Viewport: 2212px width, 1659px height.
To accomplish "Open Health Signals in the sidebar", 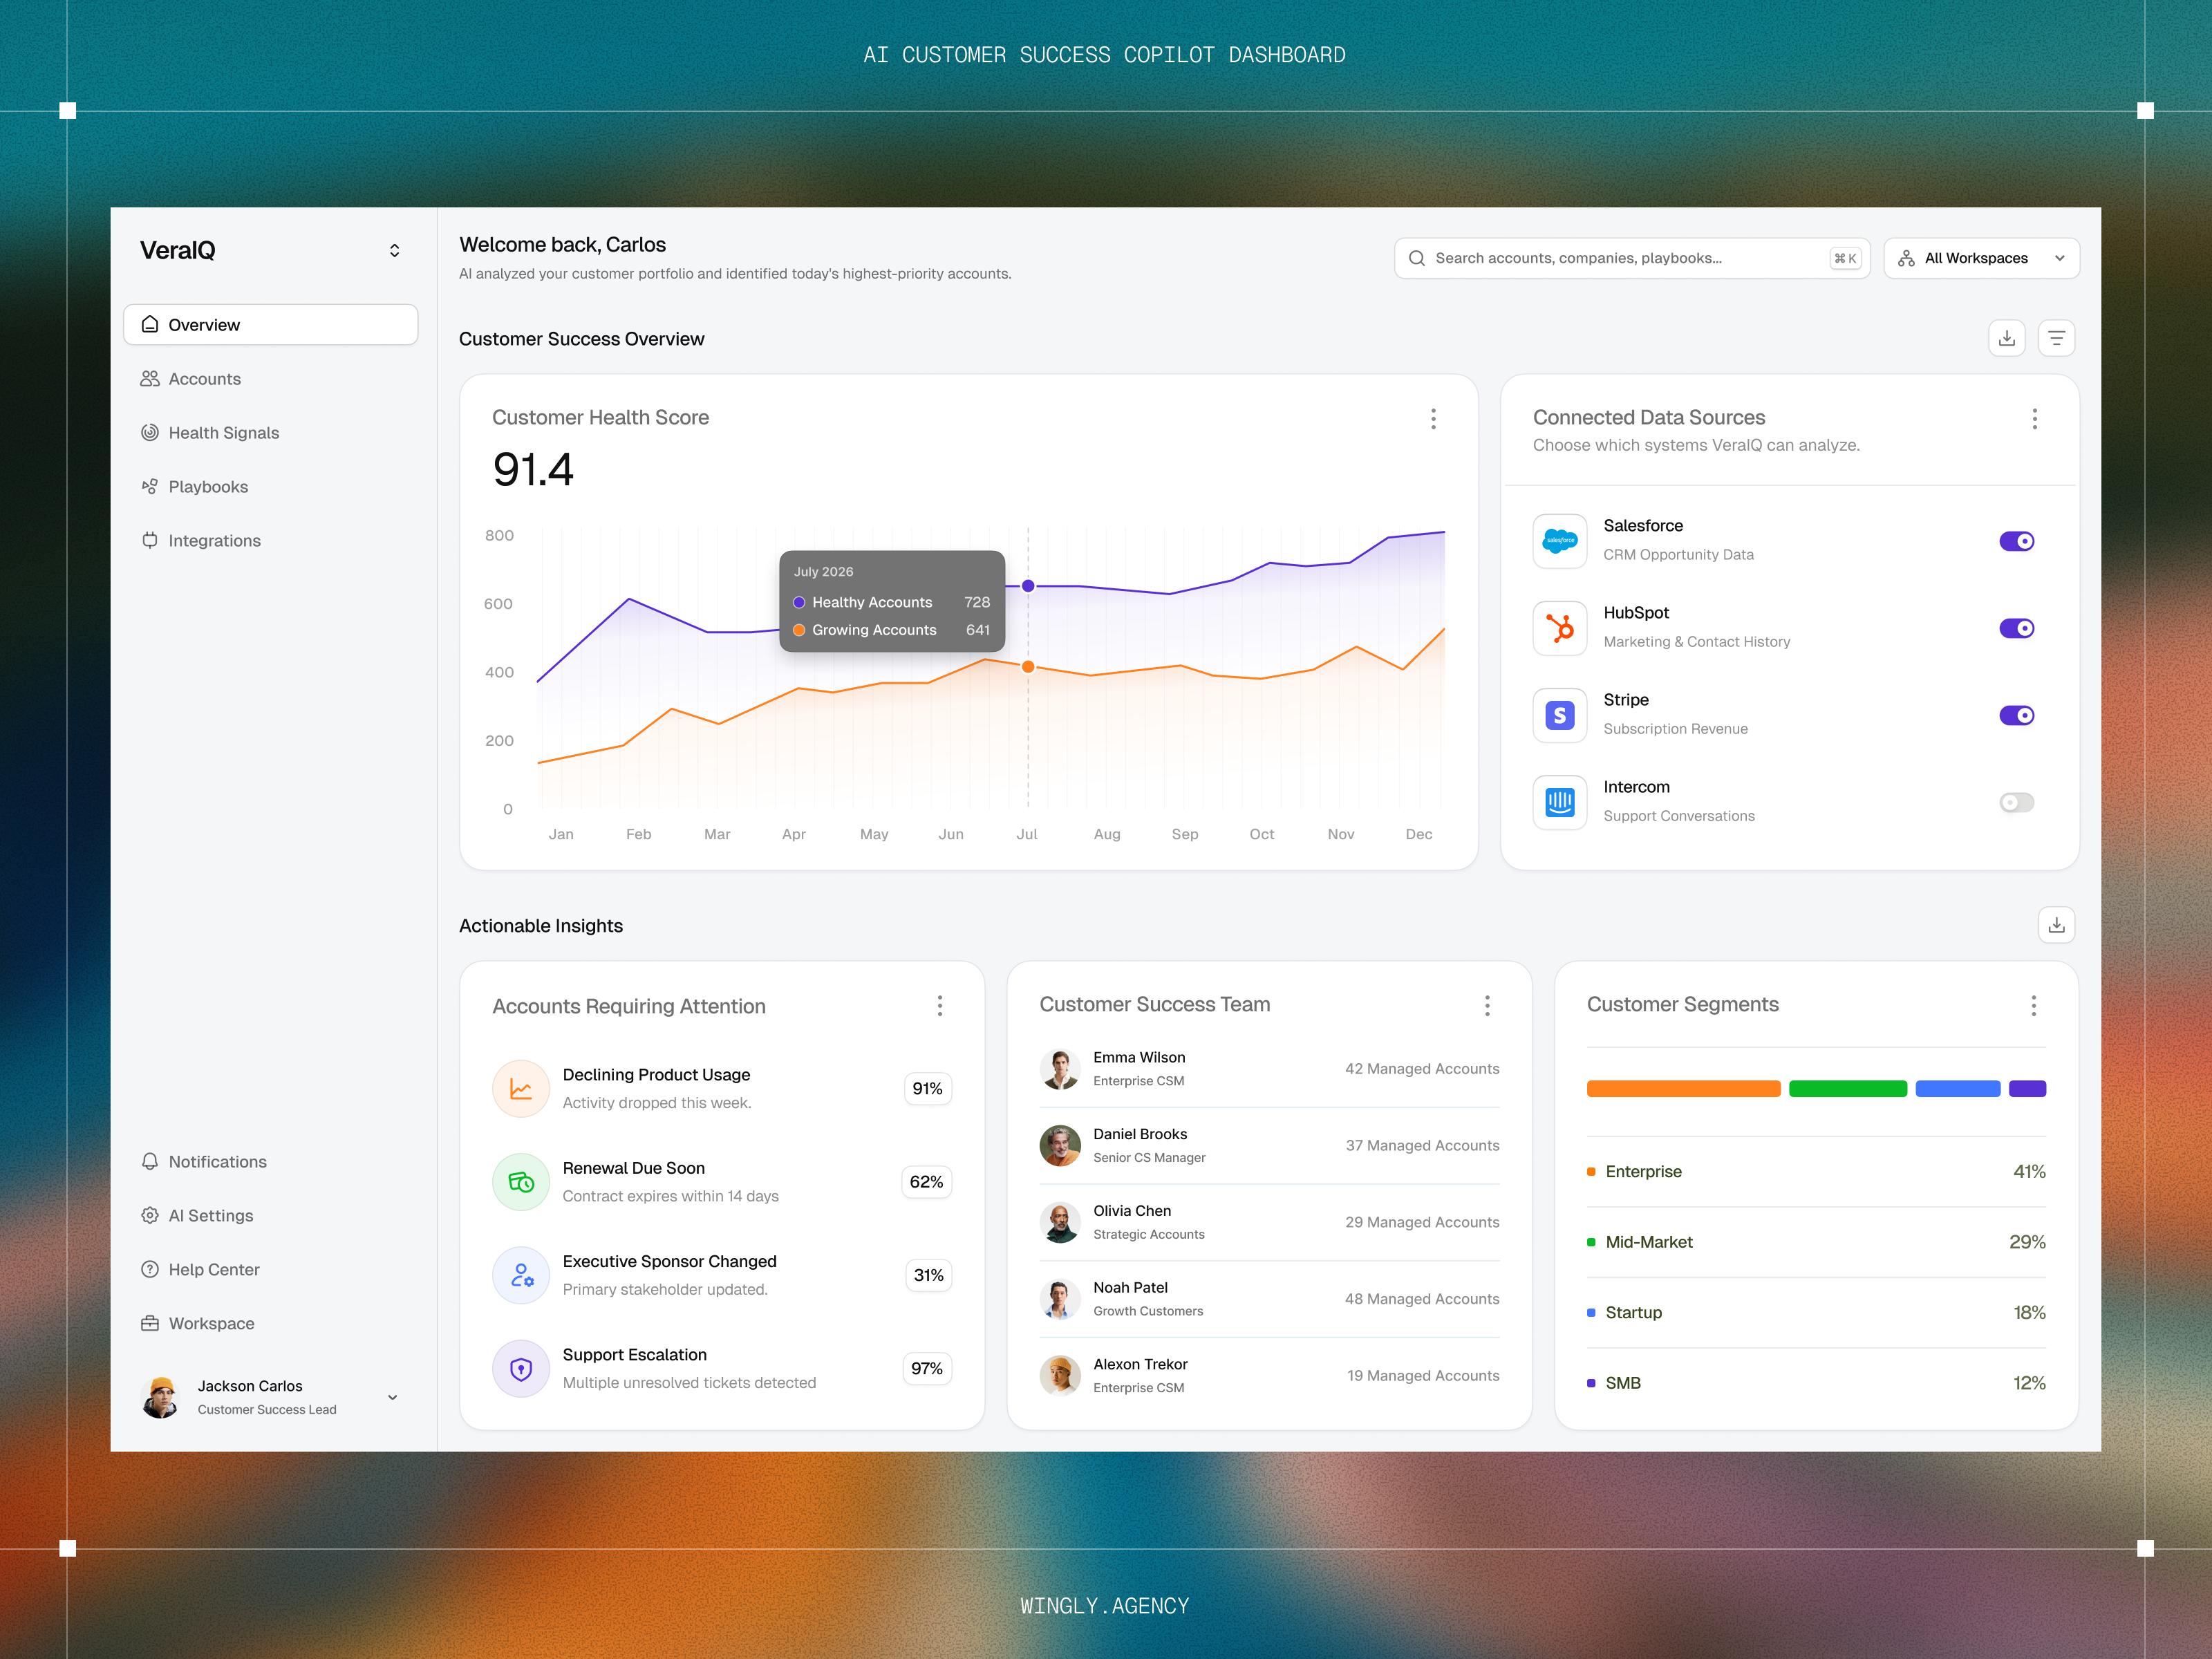I will click(x=270, y=433).
